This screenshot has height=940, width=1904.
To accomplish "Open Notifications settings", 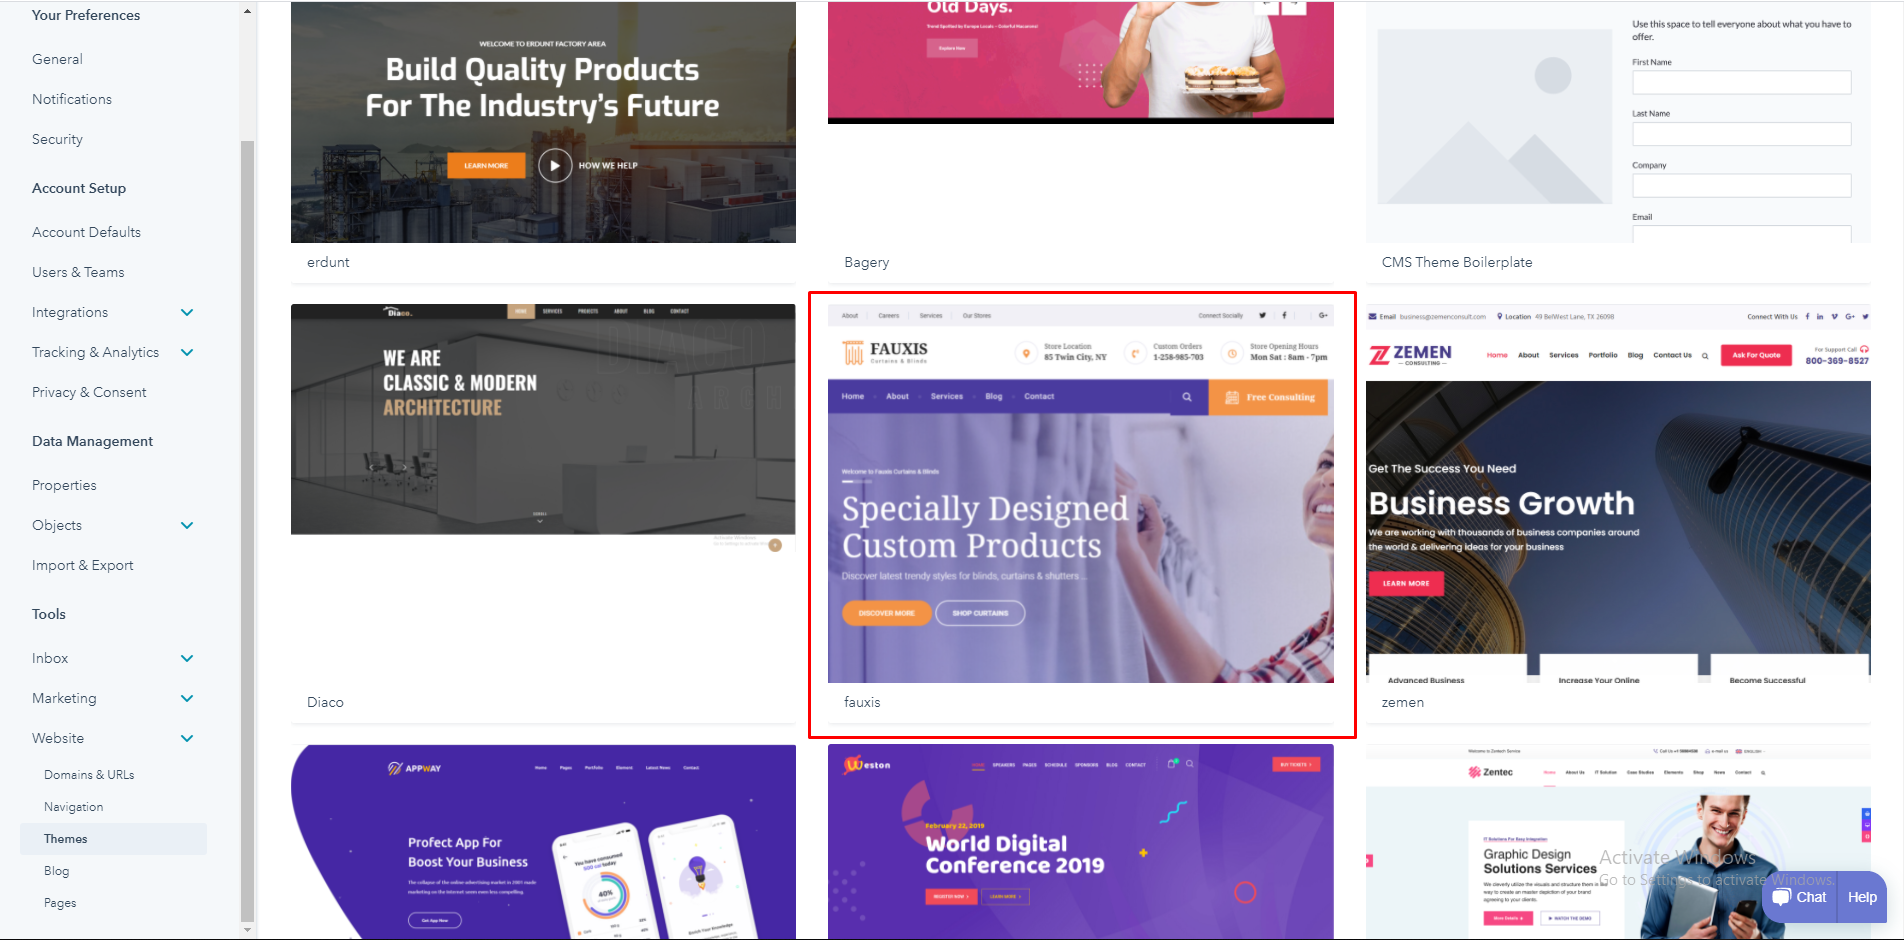I will [72, 99].
